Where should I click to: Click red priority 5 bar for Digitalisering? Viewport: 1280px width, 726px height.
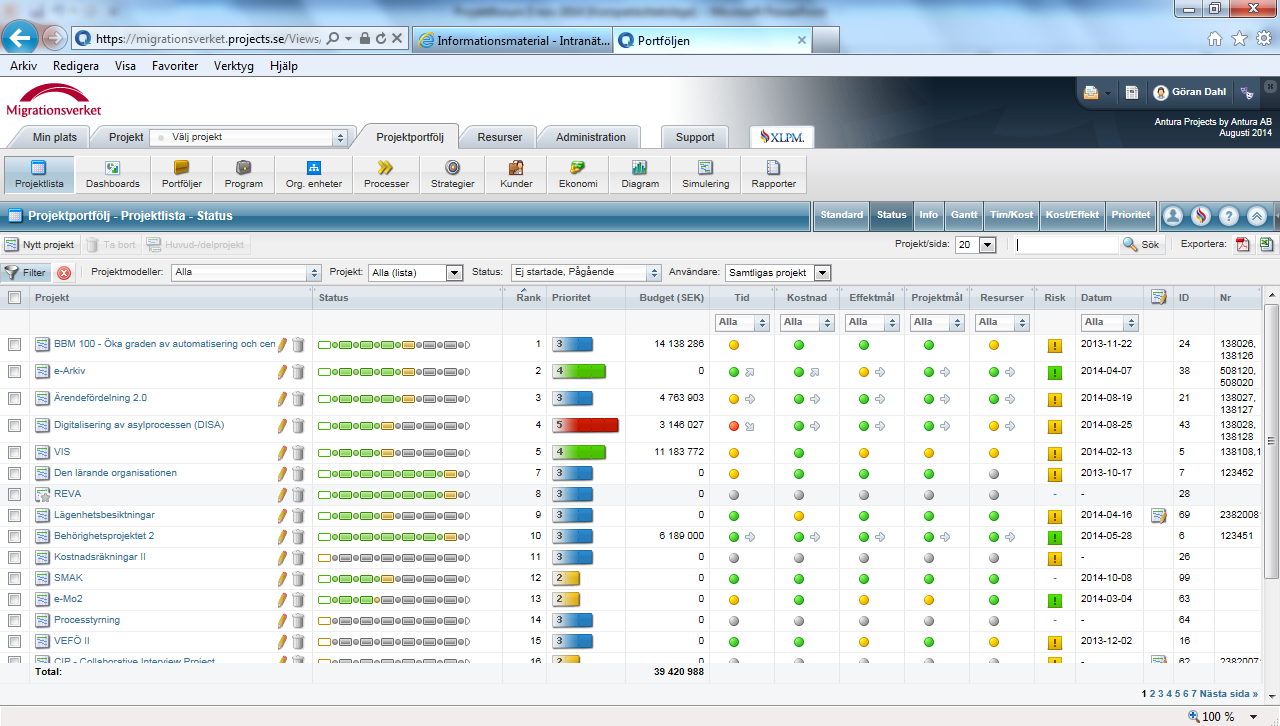click(586, 425)
